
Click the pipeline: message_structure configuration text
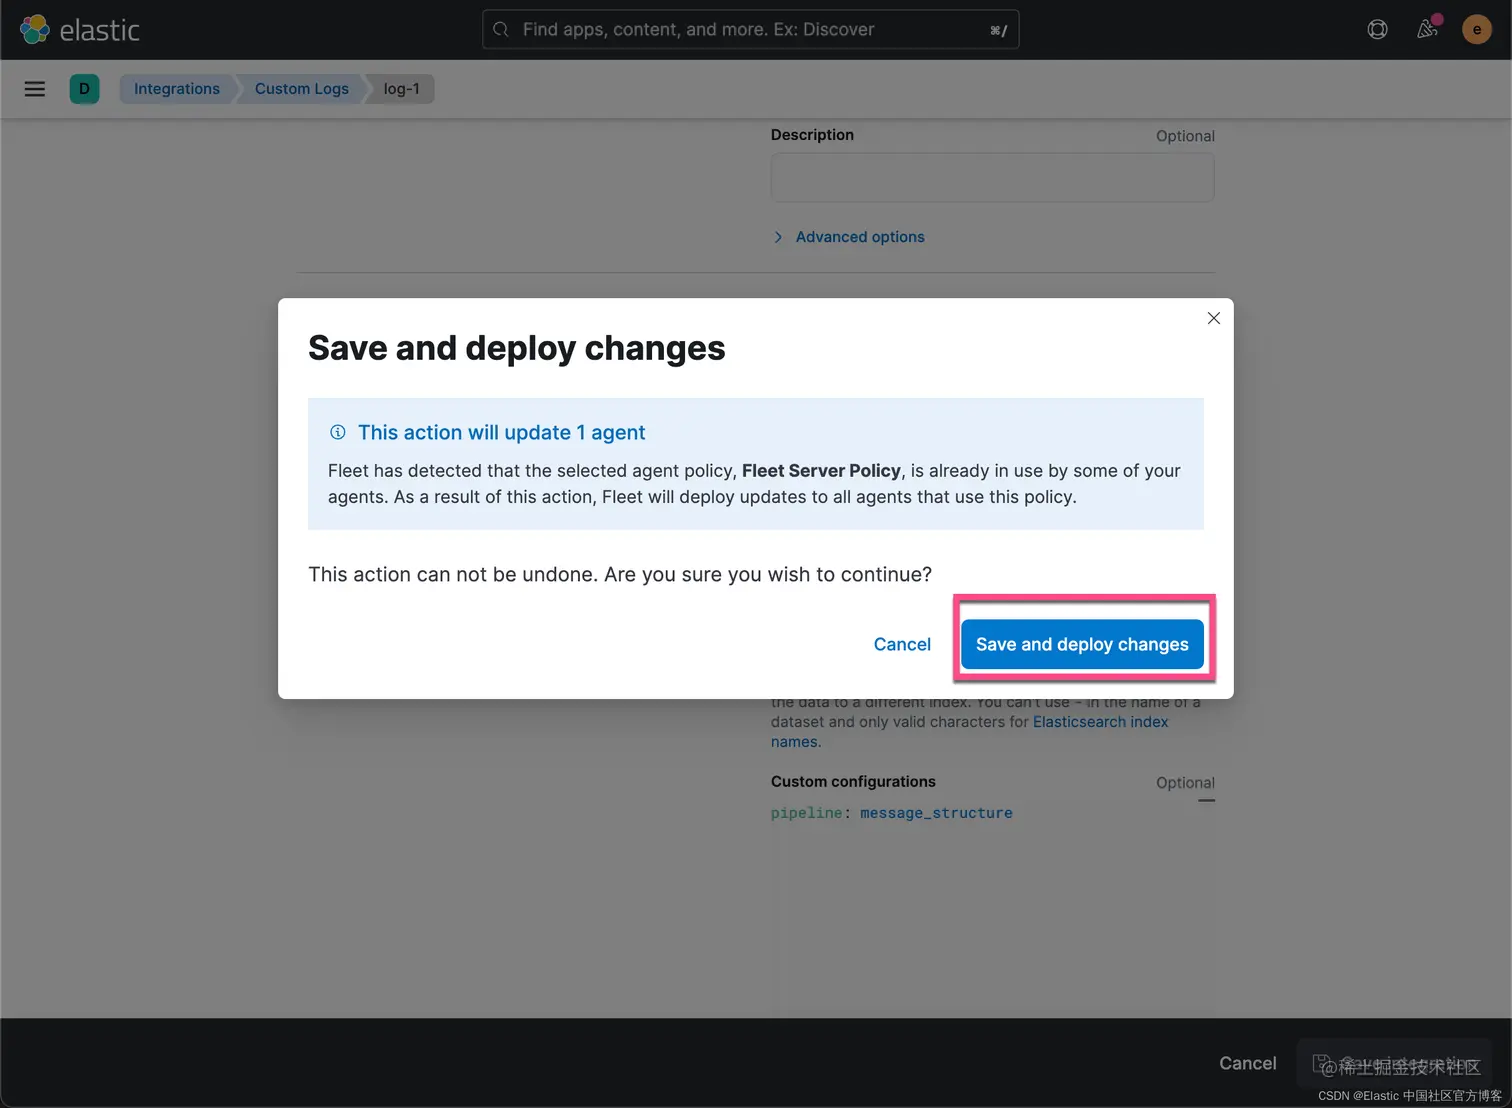click(892, 813)
